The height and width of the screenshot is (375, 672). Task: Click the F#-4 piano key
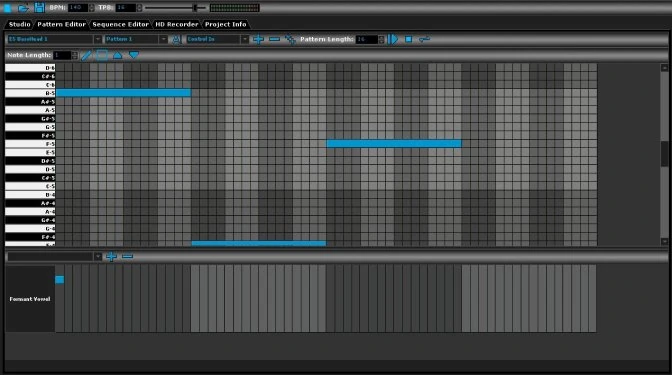tap(30, 237)
